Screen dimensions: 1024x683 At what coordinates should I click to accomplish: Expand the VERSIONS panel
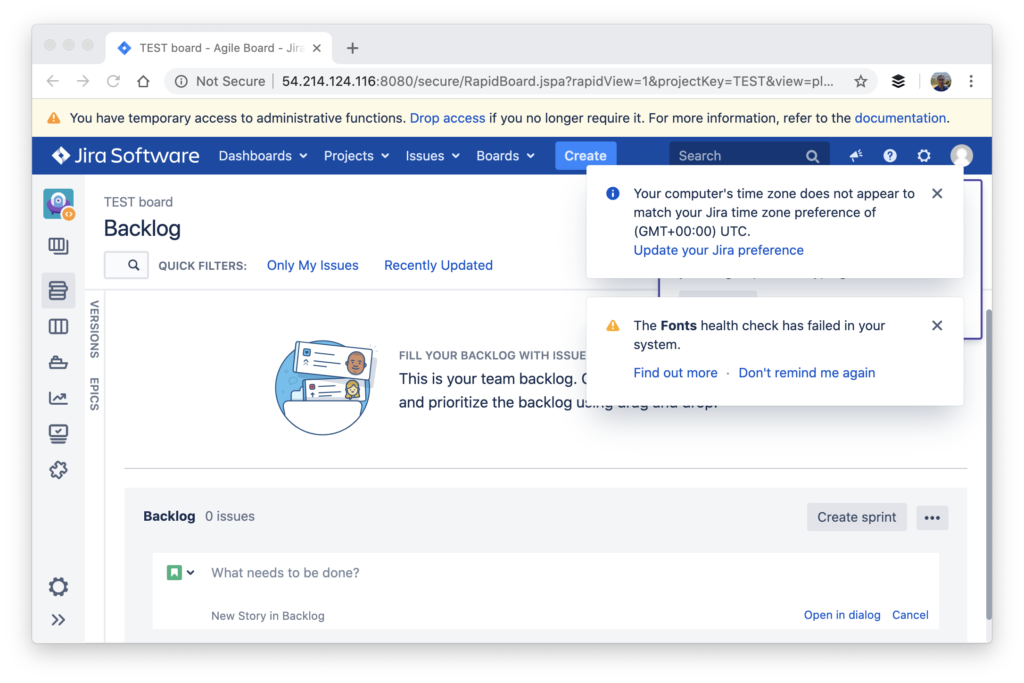(x=95, y=329)
